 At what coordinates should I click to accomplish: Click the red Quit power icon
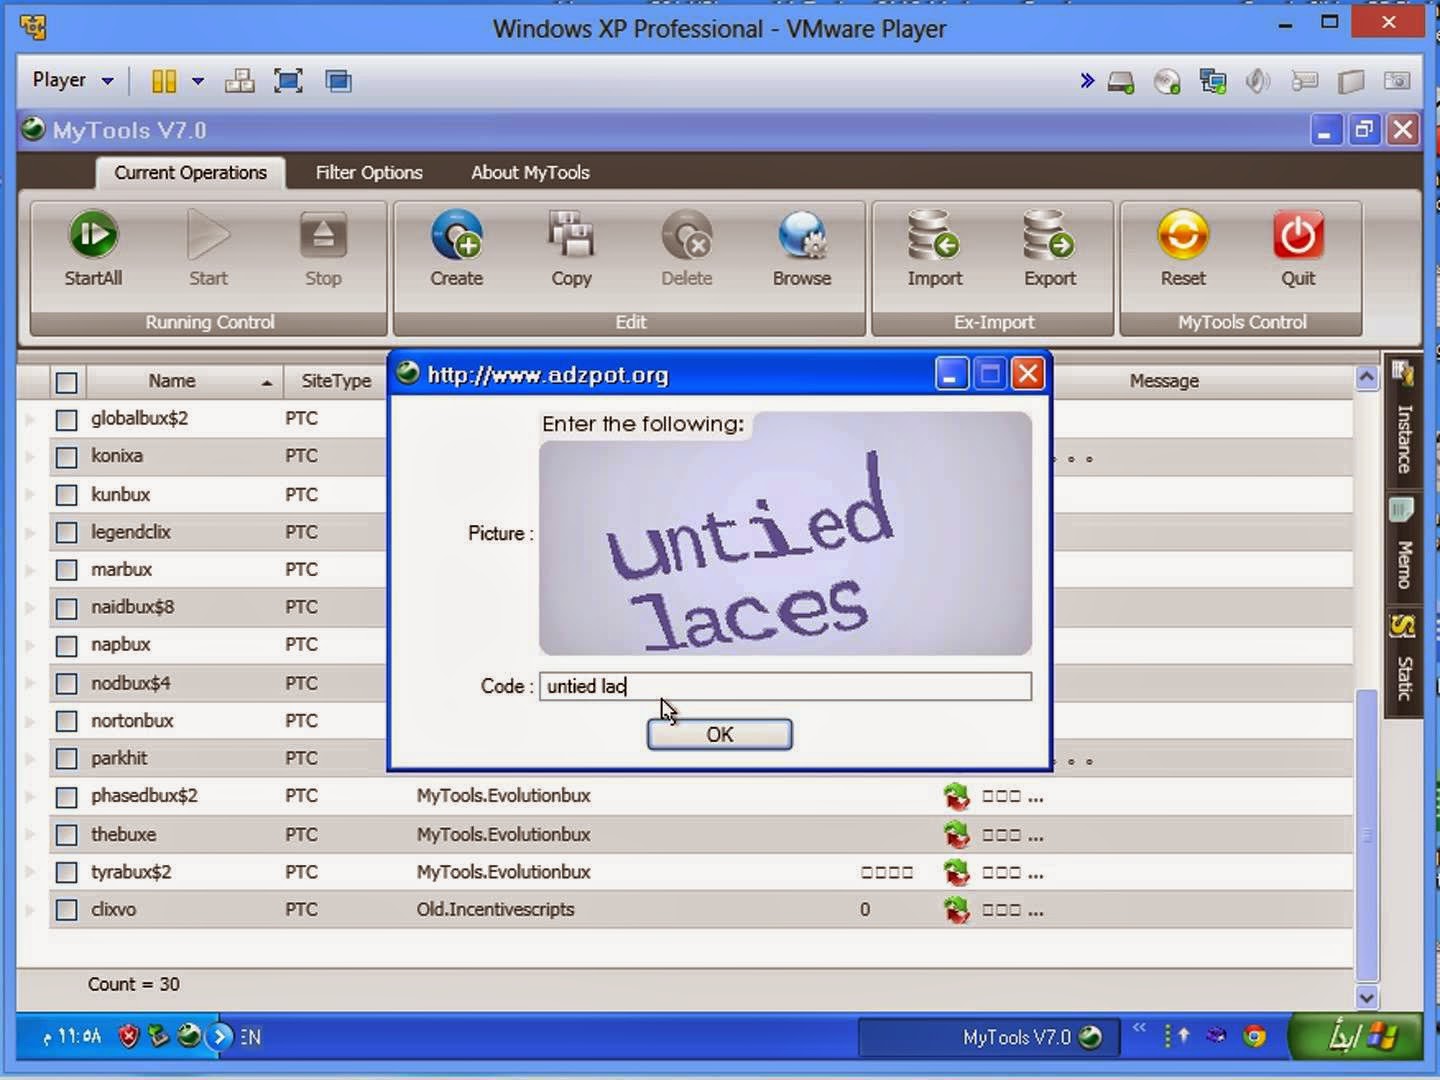point(1298,235)
